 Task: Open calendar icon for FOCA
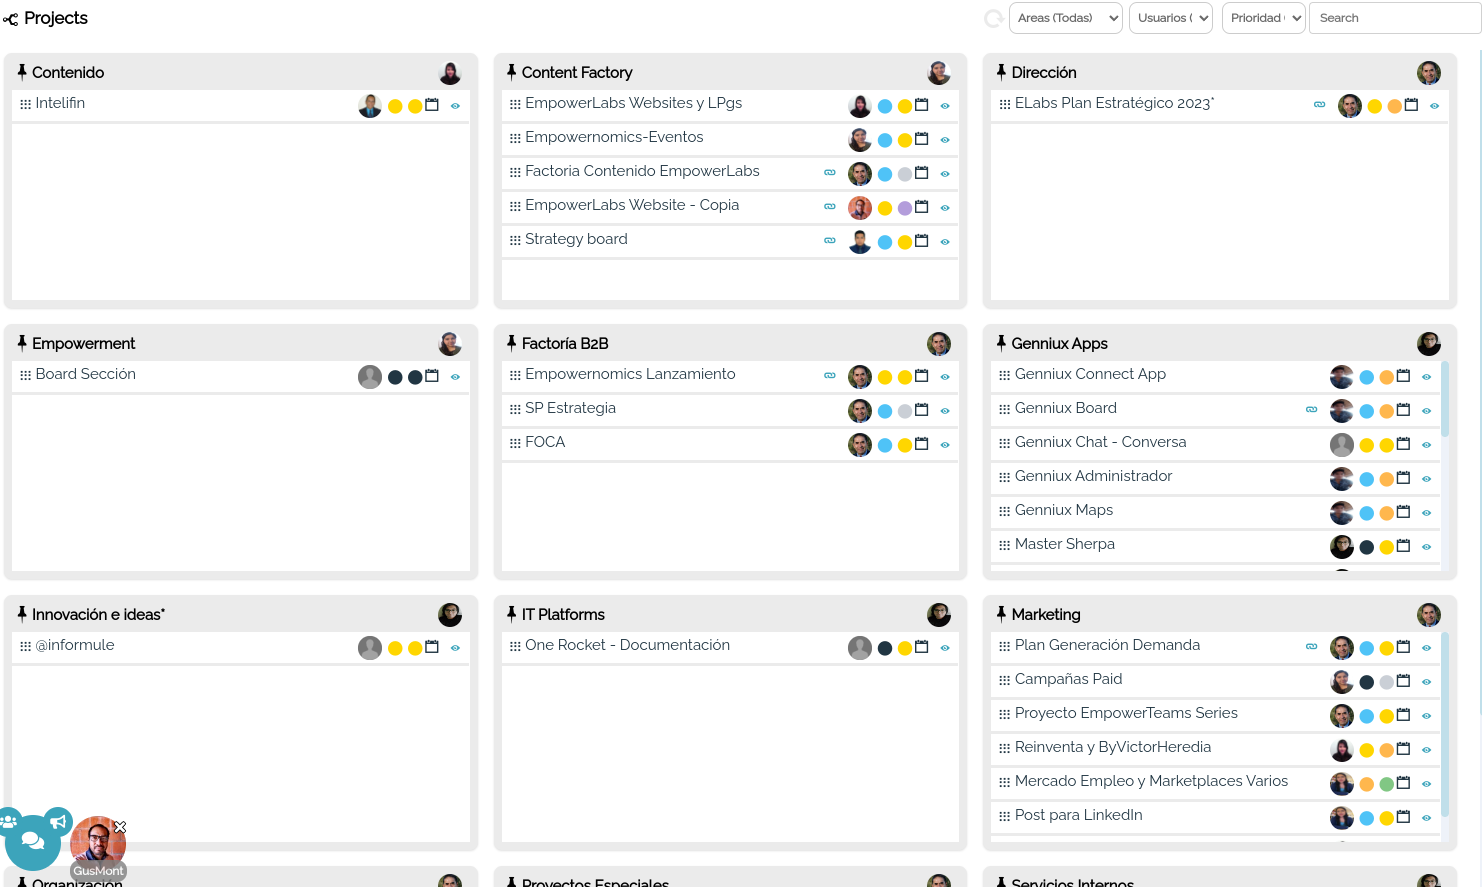click(922, 444)
